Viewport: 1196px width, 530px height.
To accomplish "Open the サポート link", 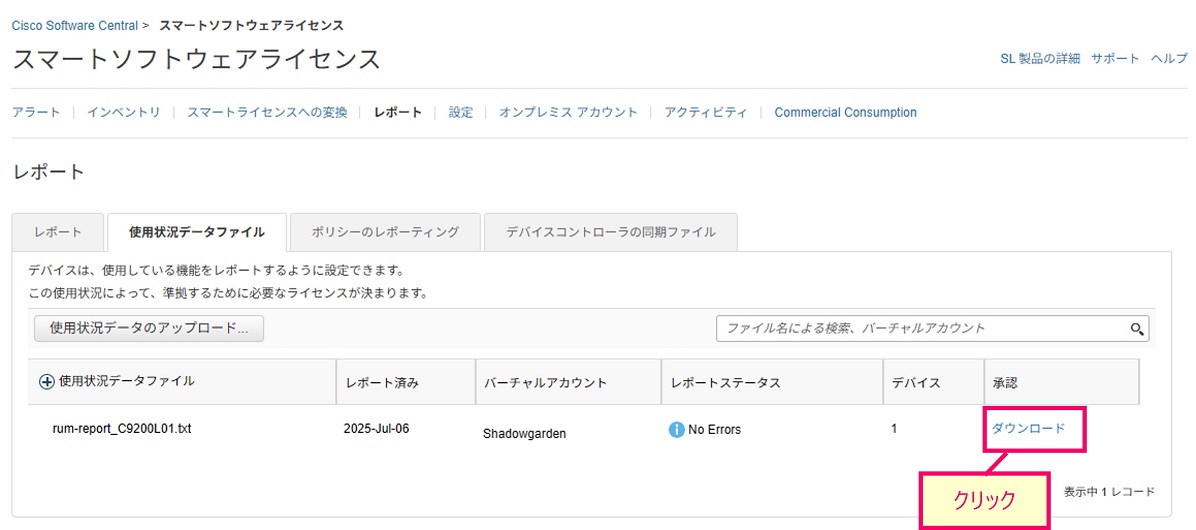I will tap(1115, 59).
